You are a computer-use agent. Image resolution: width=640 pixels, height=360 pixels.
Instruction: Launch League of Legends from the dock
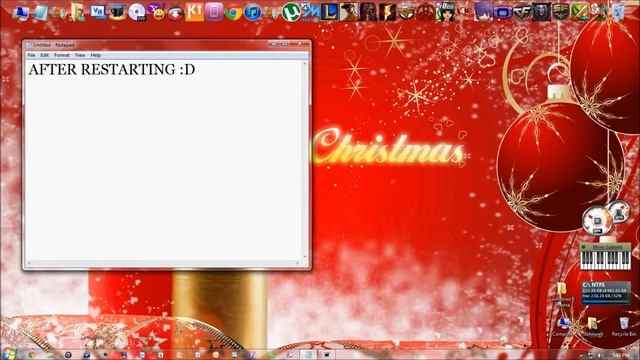coord(329,11)
